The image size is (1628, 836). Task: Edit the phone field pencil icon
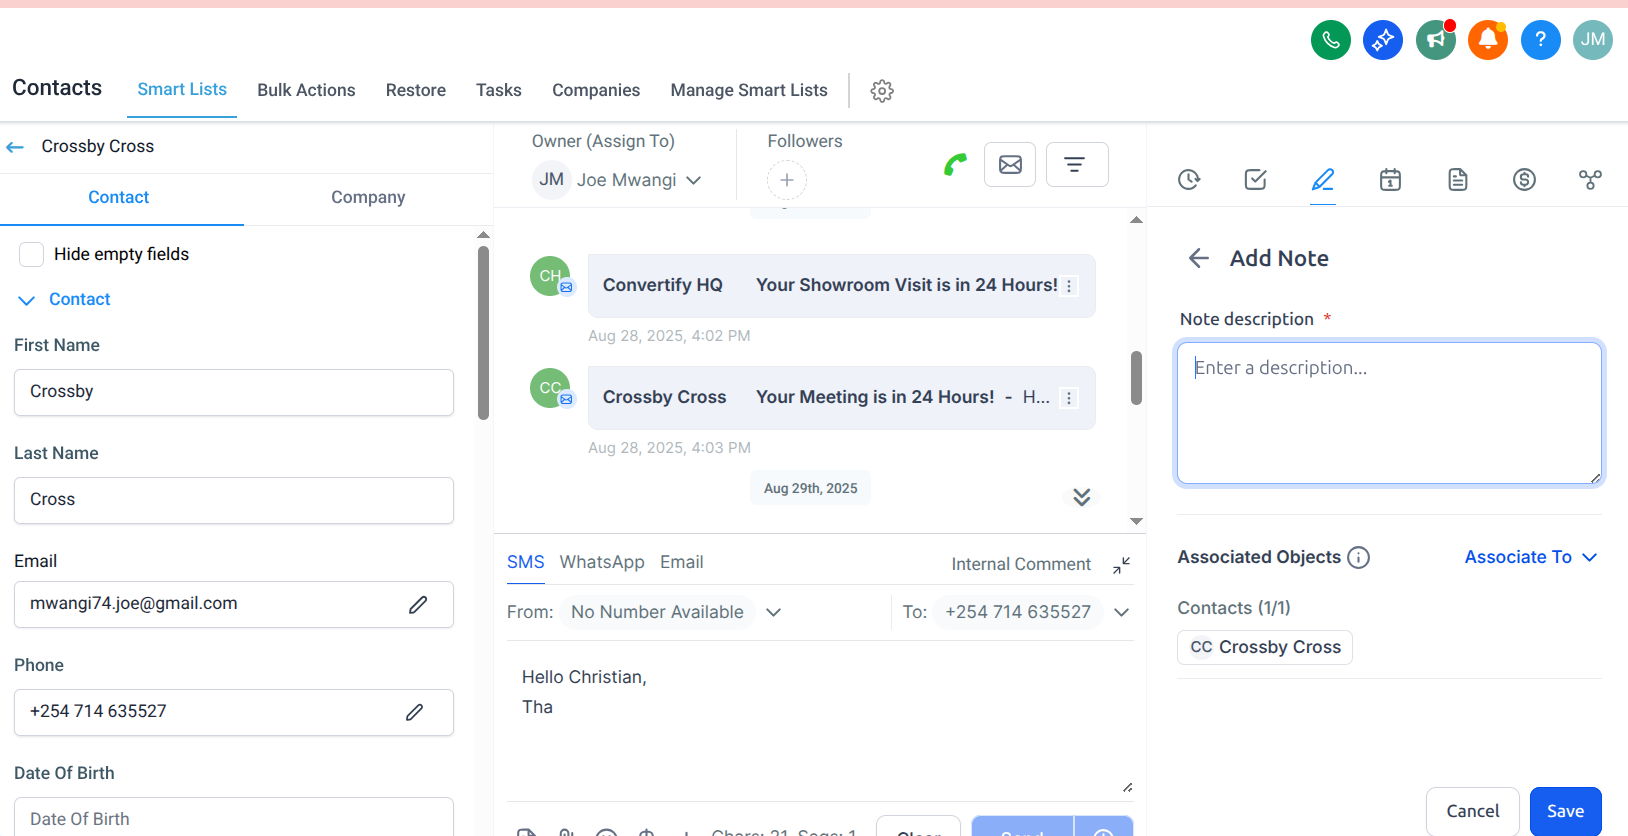pos(414,712)
